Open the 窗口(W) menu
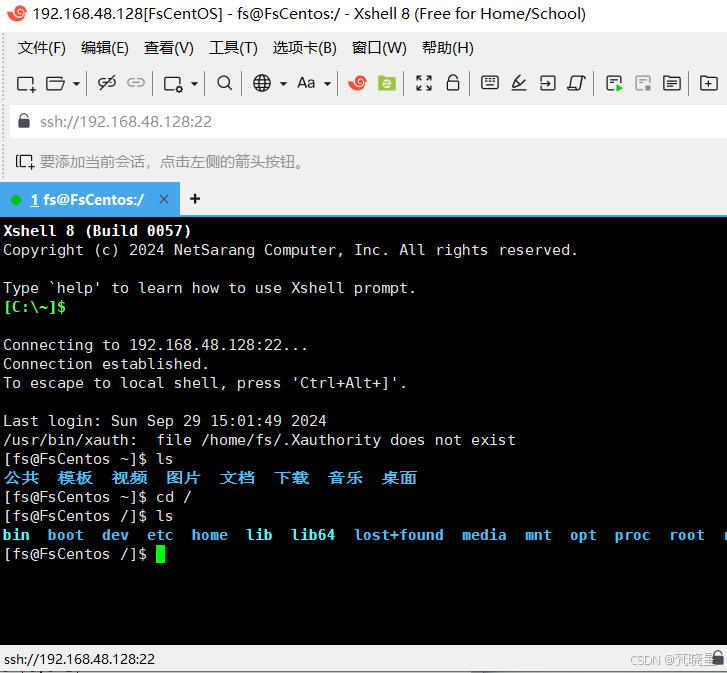The height and width of the screenshot is (673, 727). pos(379,48)
